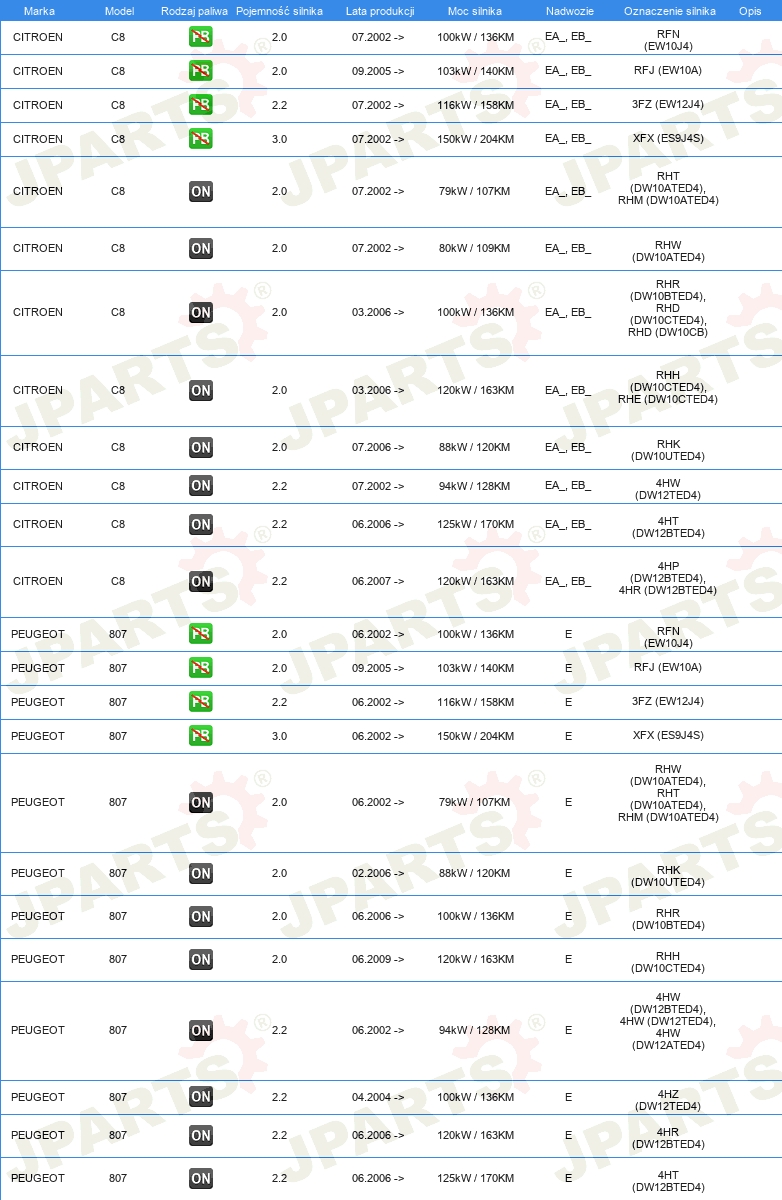
Task: Select the ON icon in Peugeot 02.2006 RHK row
Action: click(201, 873)
